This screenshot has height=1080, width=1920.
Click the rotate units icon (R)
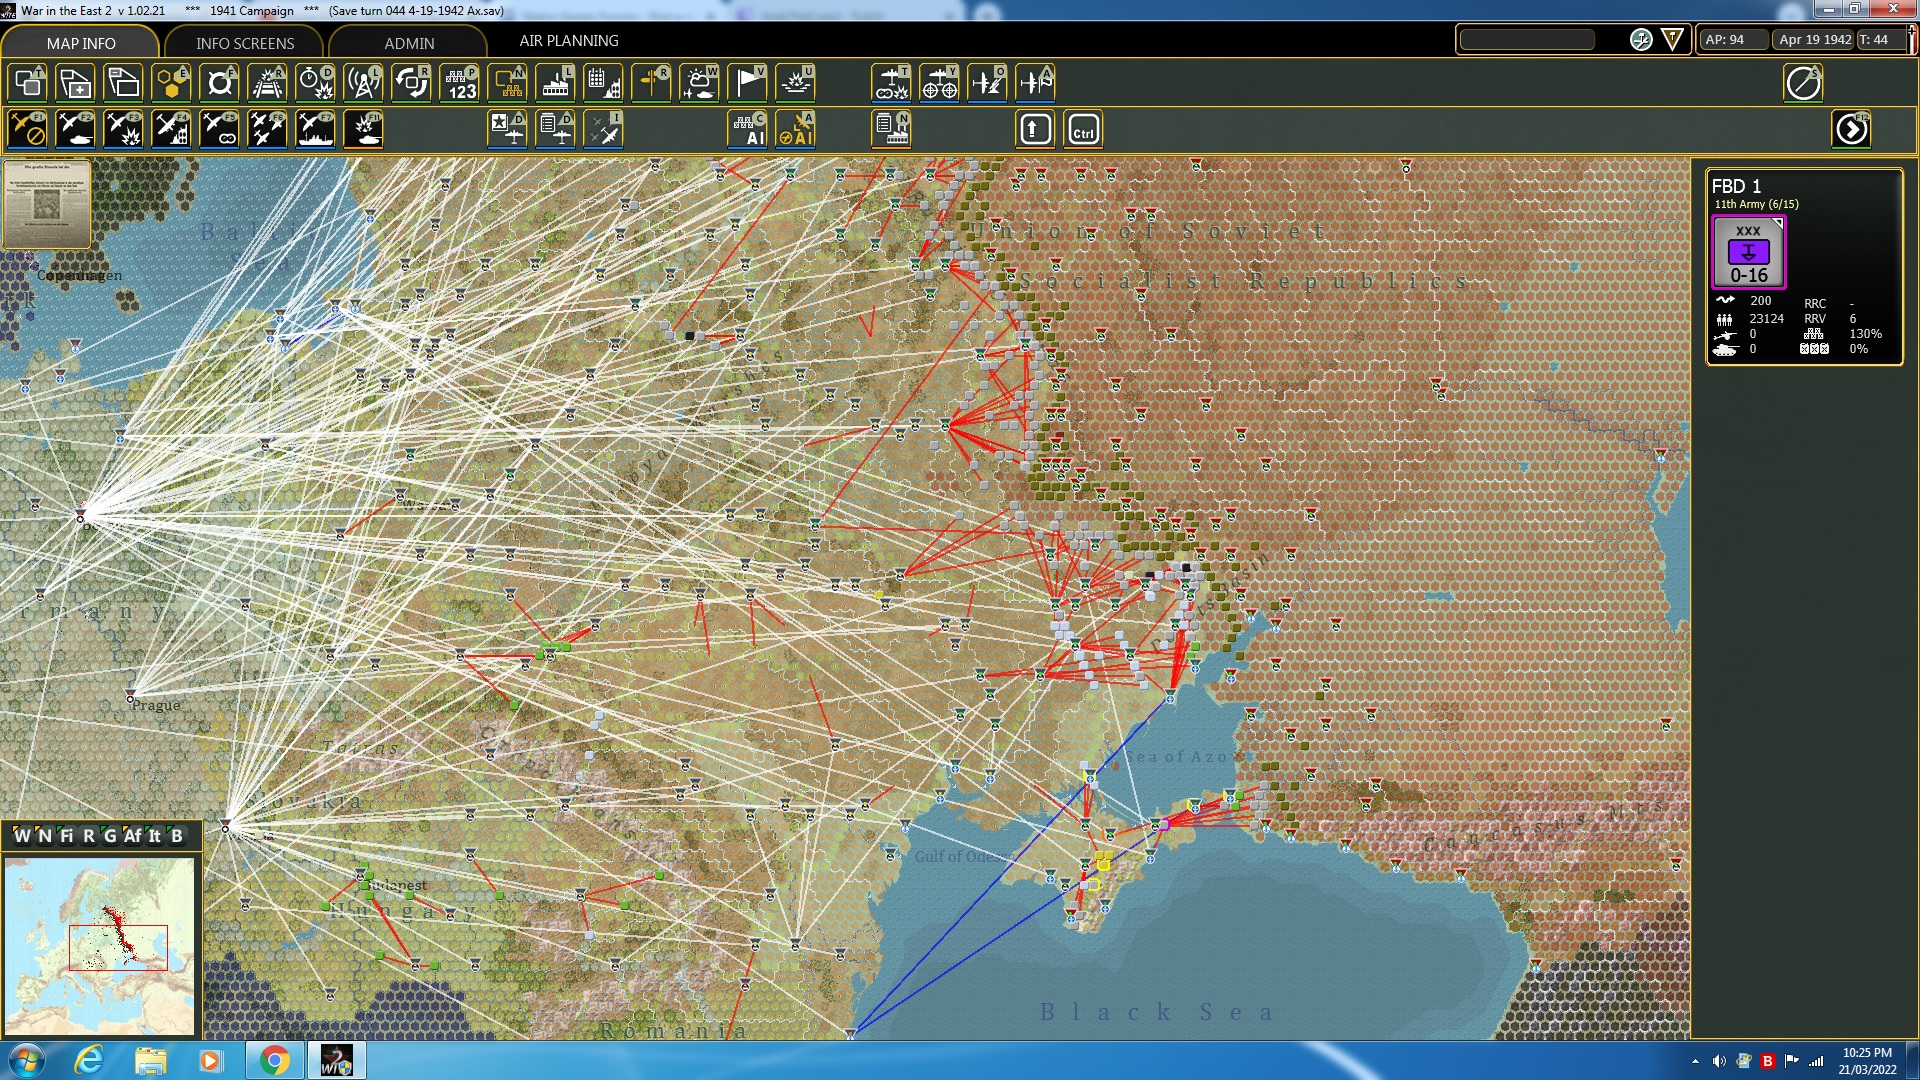pos(411,83)
